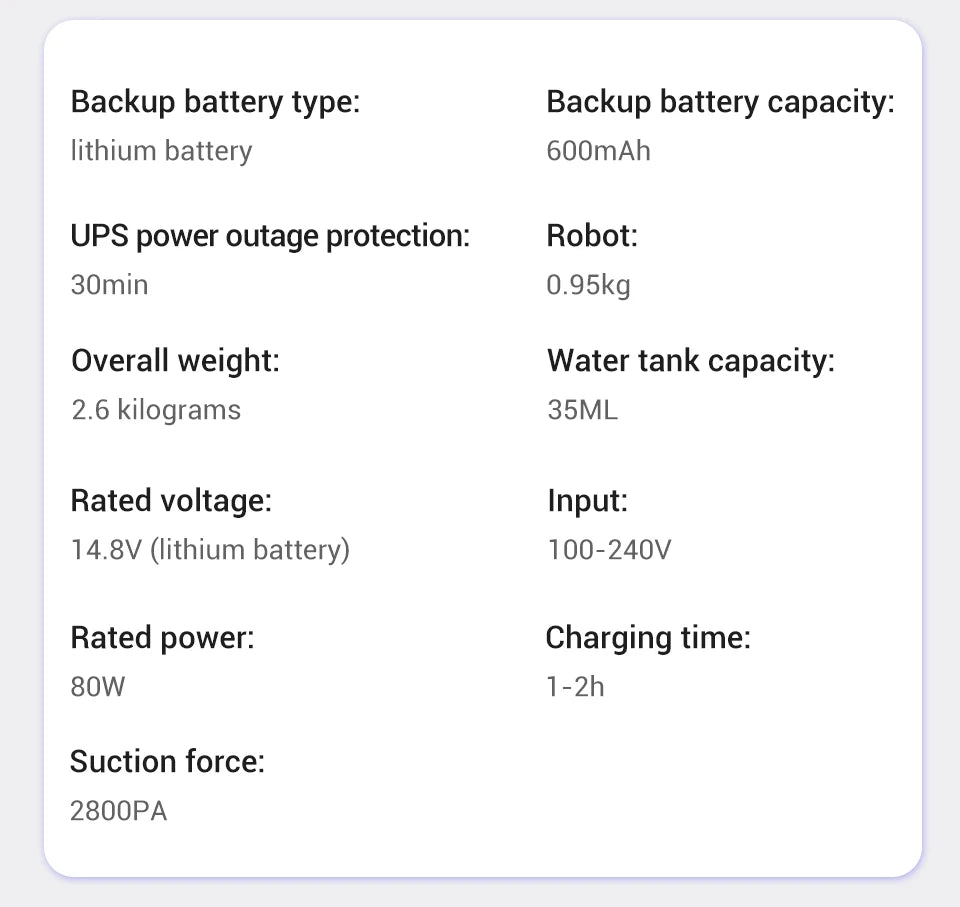Click the 2800PA suction force value

tap(118, 811)
